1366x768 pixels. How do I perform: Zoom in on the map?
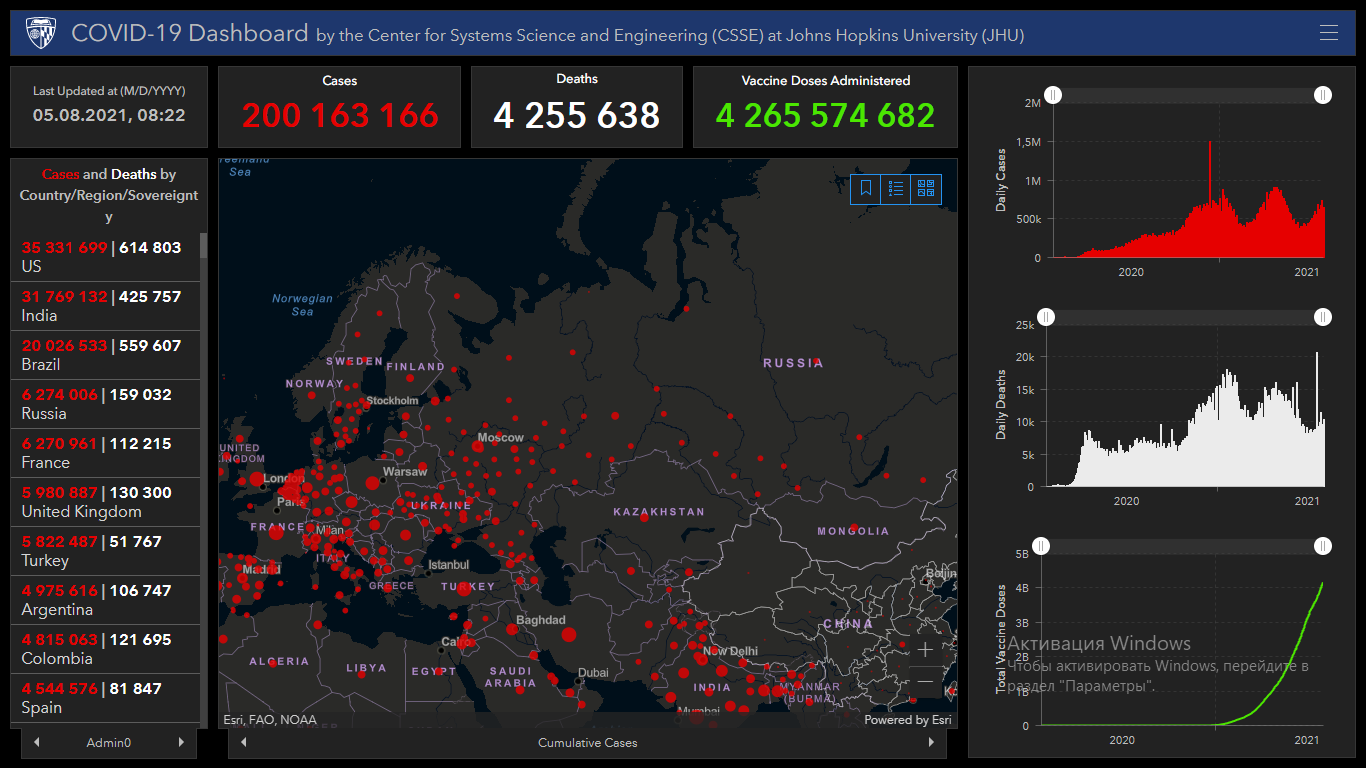[925, 650]
